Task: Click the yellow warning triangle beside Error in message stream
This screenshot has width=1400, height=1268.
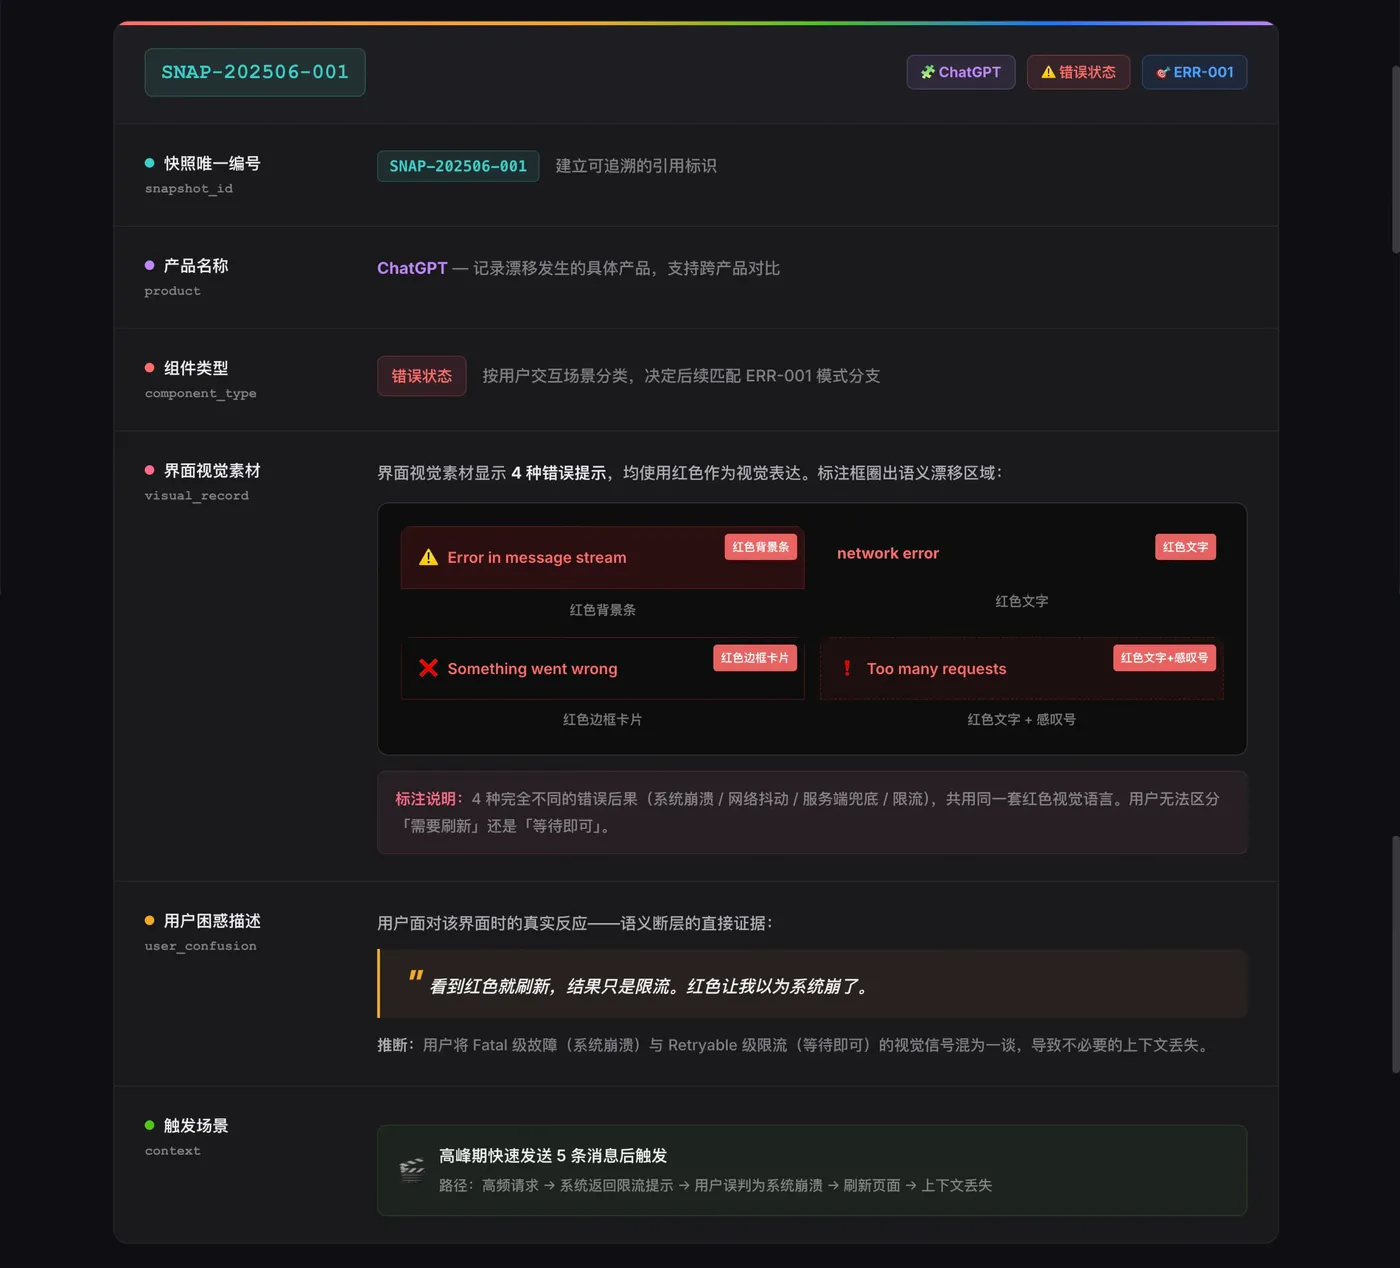Action: (429, 558)
